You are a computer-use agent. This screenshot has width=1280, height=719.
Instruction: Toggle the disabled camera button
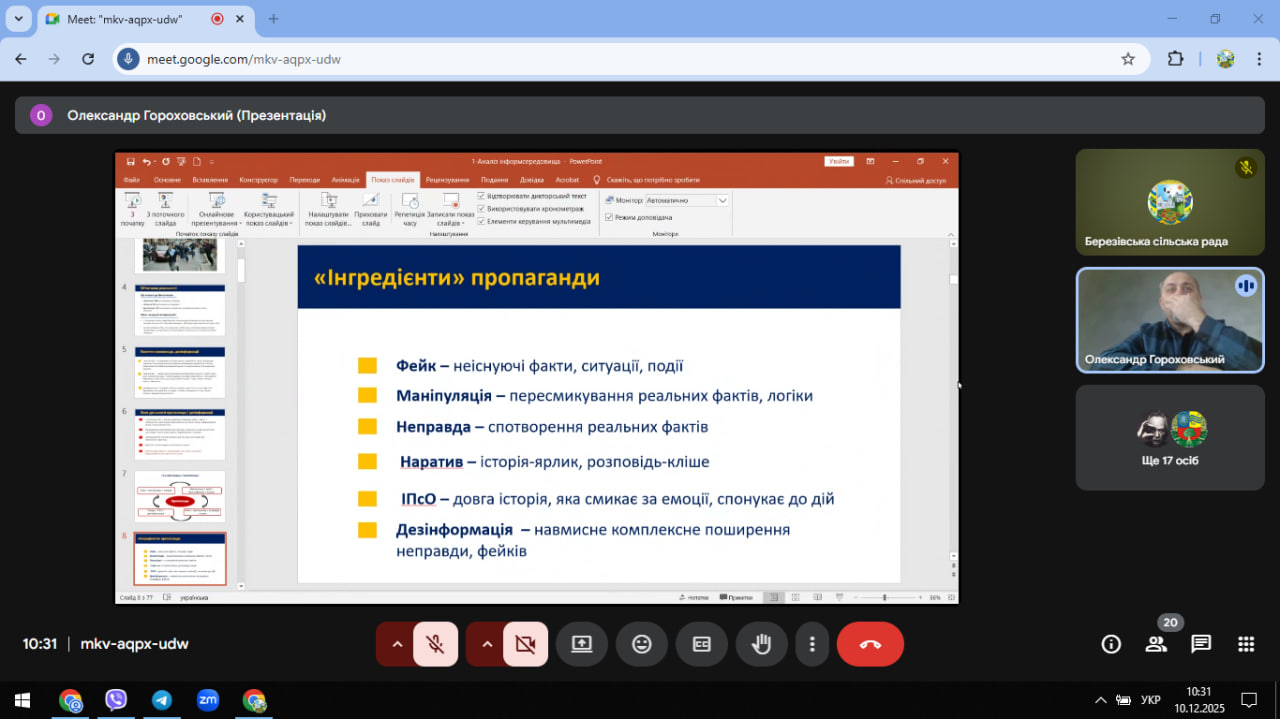(x=525, y=644)
